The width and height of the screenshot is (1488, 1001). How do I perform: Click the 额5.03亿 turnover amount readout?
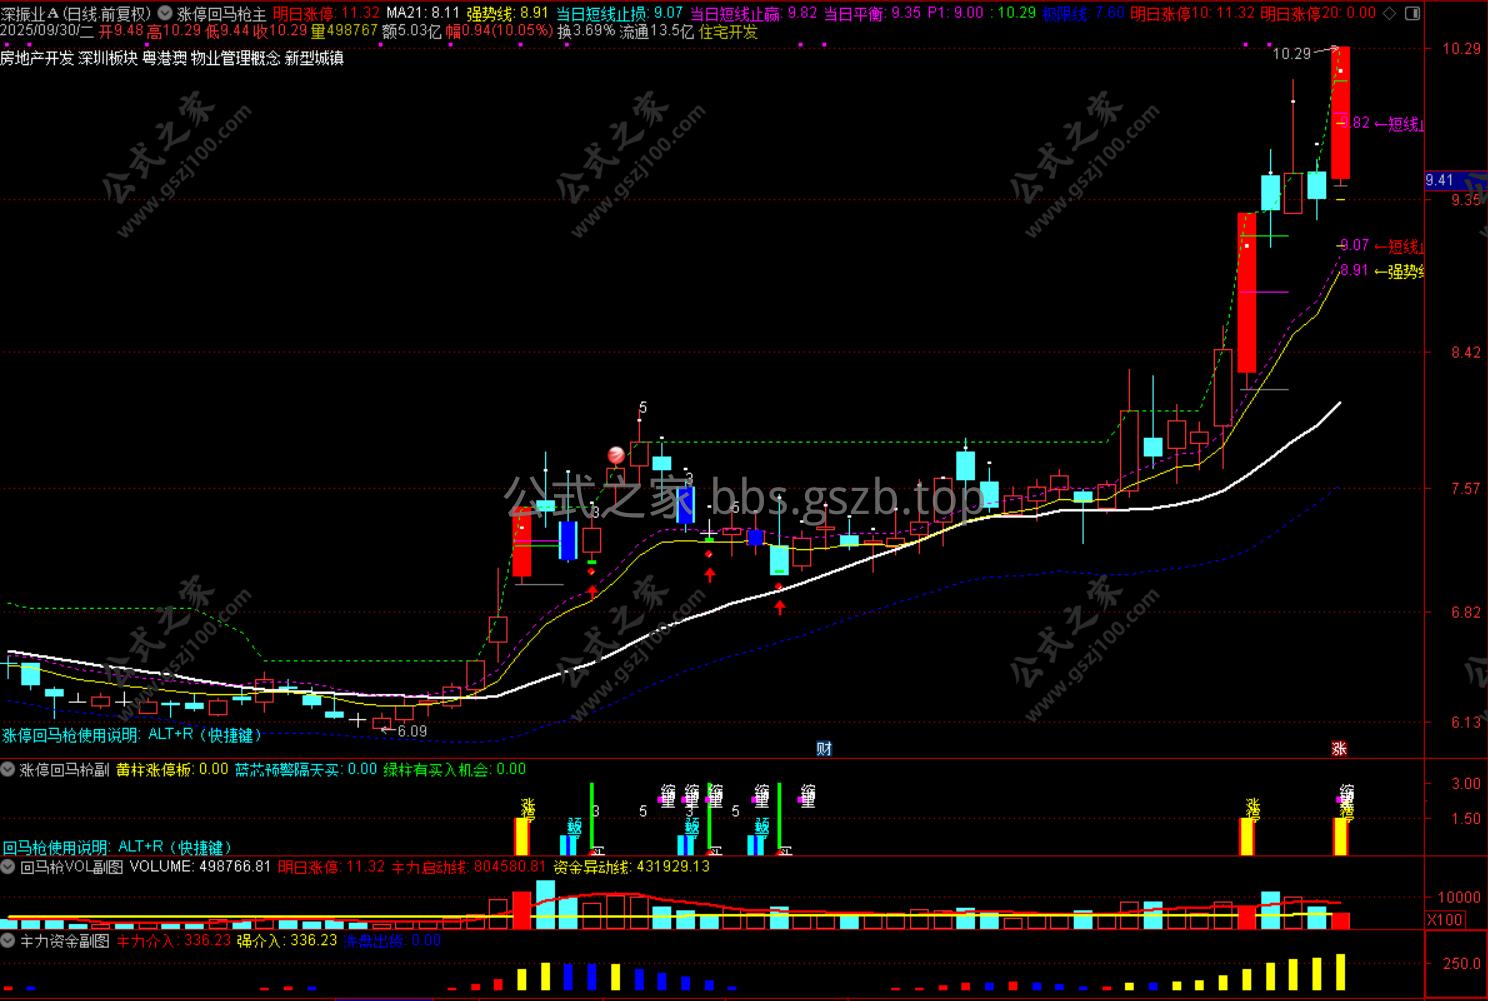[412, 31]
